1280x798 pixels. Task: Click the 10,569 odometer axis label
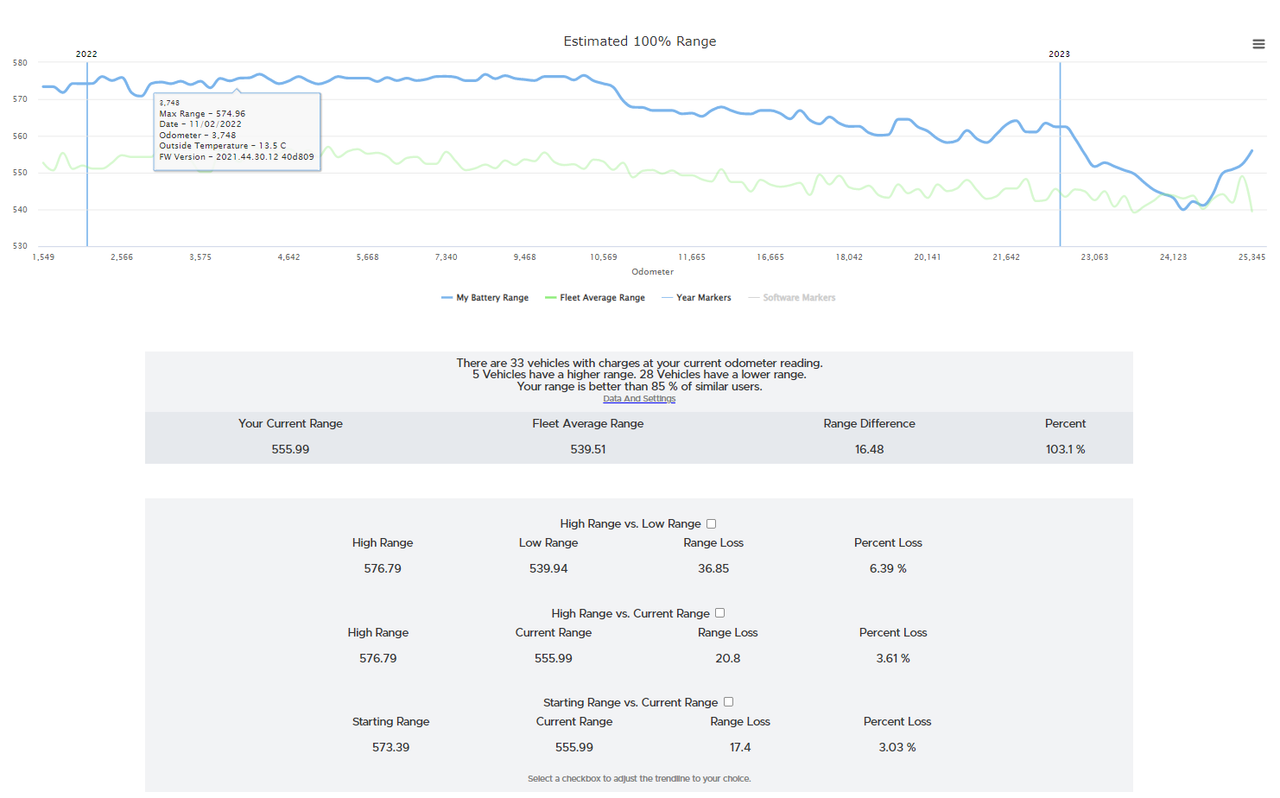603,258
